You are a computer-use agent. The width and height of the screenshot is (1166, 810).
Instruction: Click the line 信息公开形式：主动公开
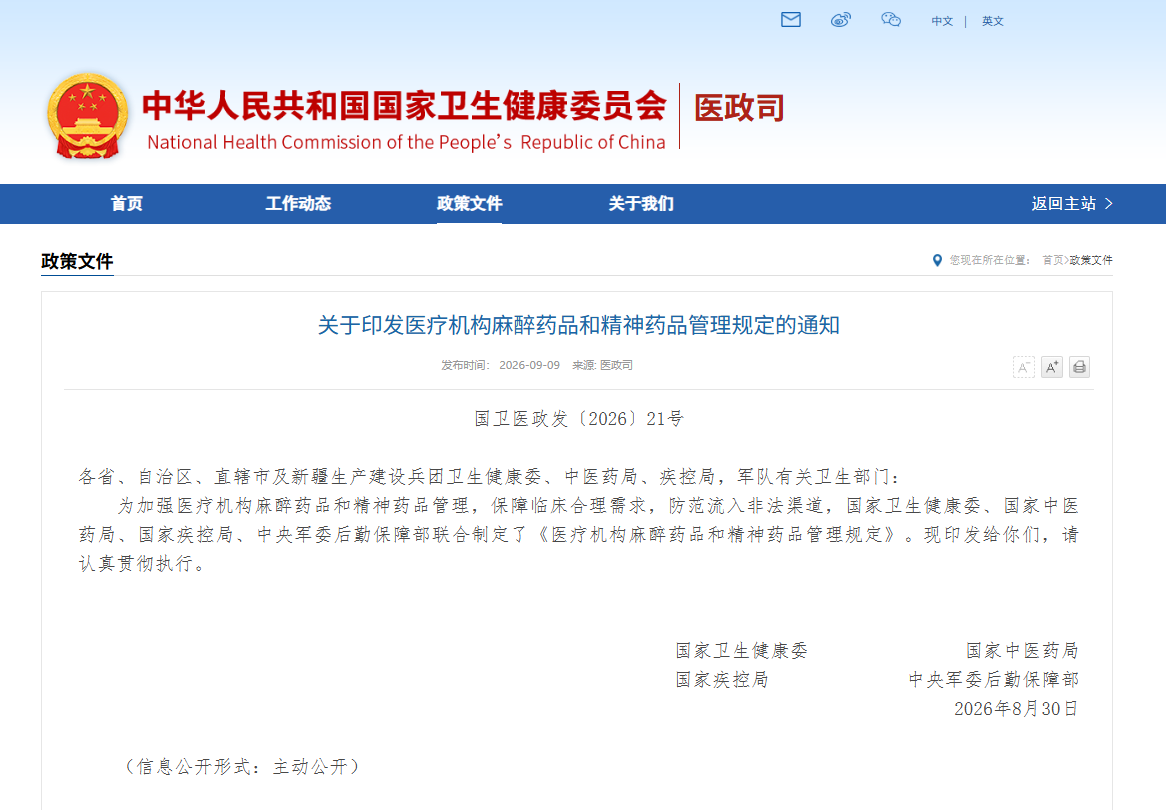(x=242, y=766)
